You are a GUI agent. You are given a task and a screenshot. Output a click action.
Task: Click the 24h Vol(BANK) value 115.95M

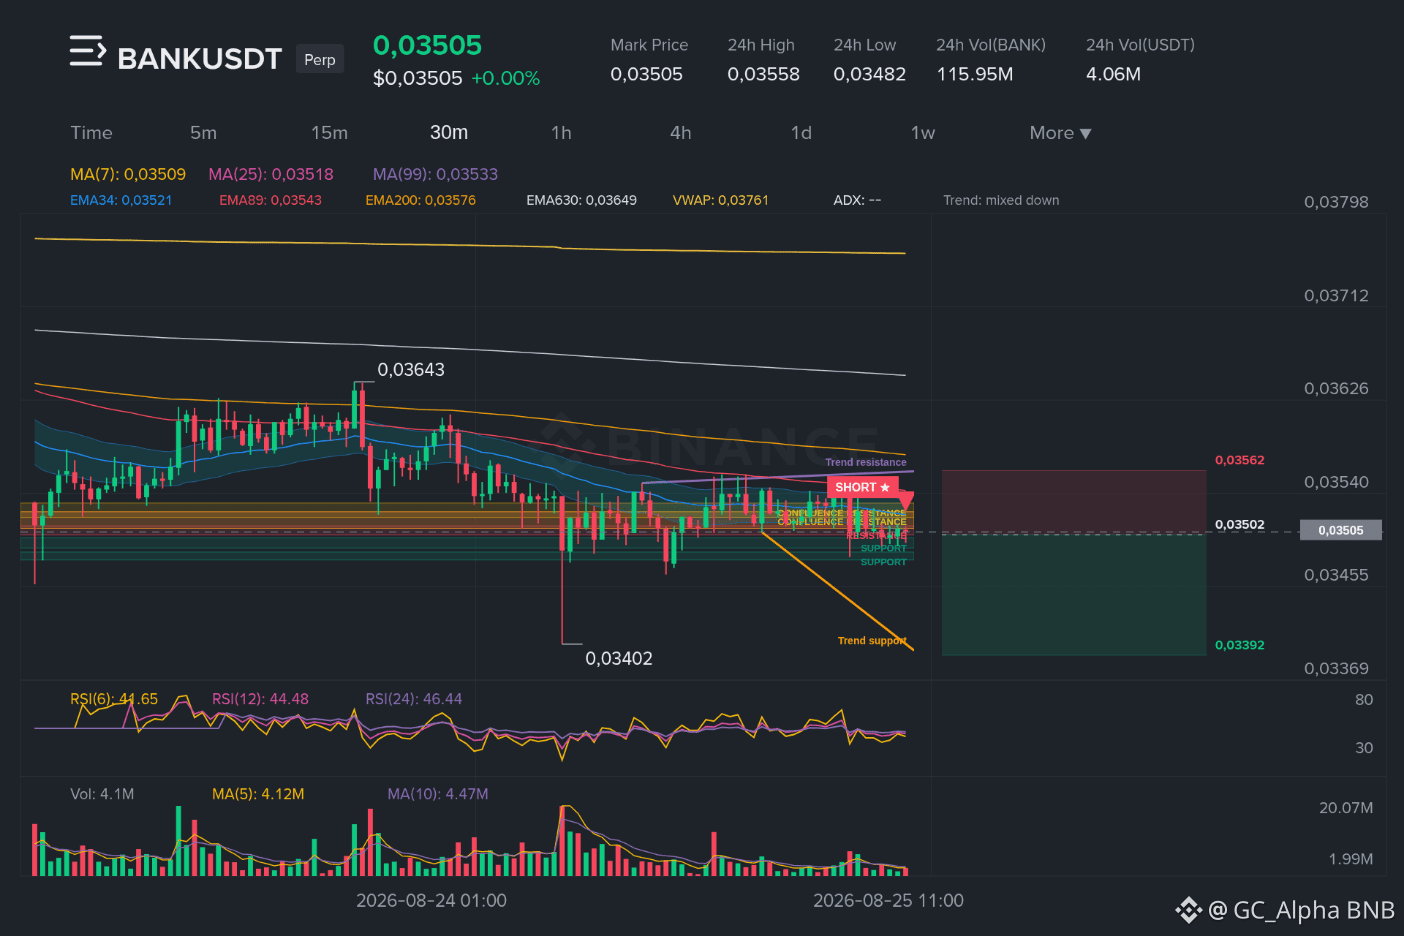975,74
